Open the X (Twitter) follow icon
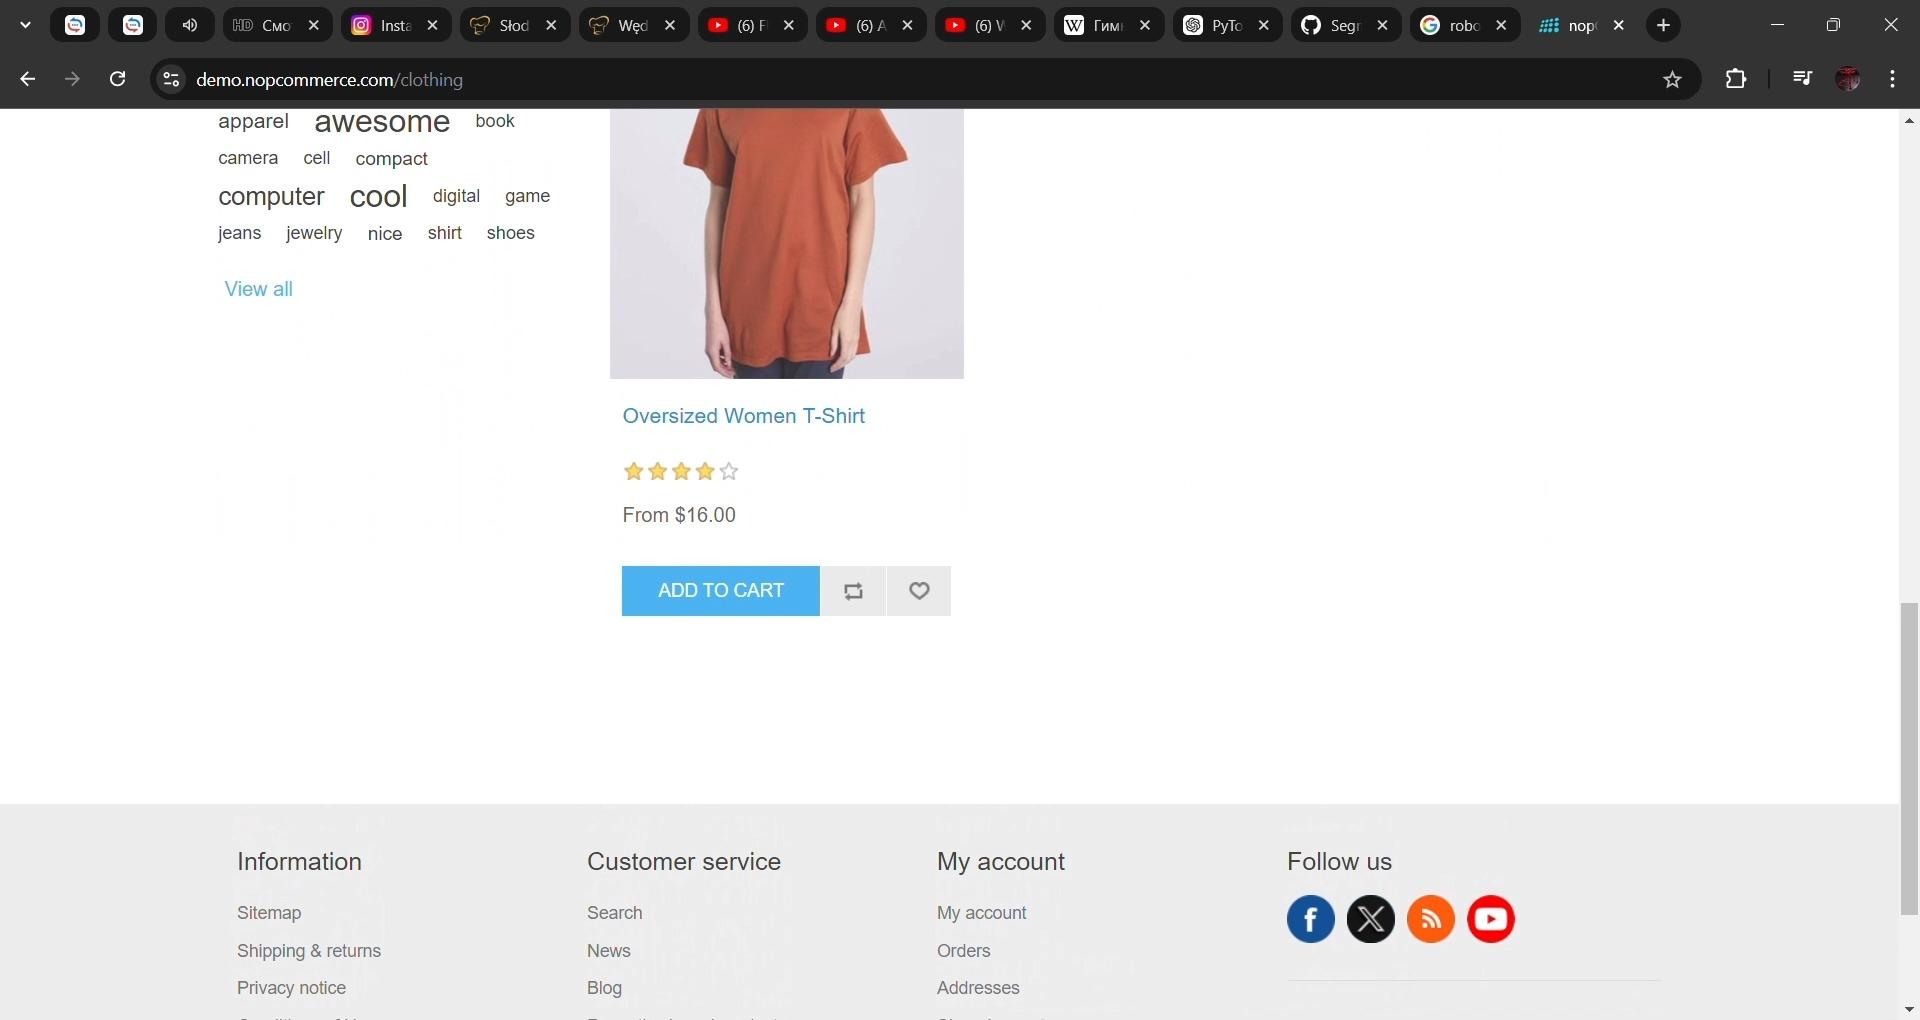 click(1371, 919)
